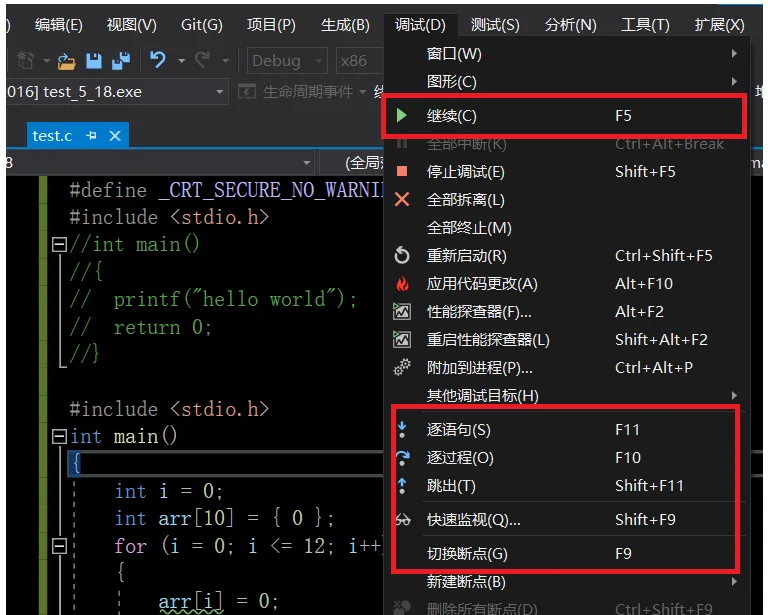768x615 pixels.
Task: Choose 停止调试(E) menu entry
Action: [567, 172]
